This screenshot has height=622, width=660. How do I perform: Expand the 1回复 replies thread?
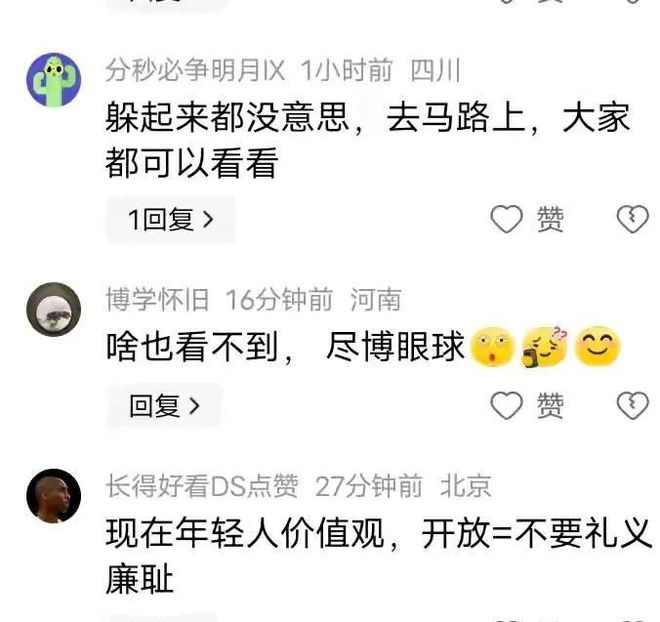pos(170,219)
